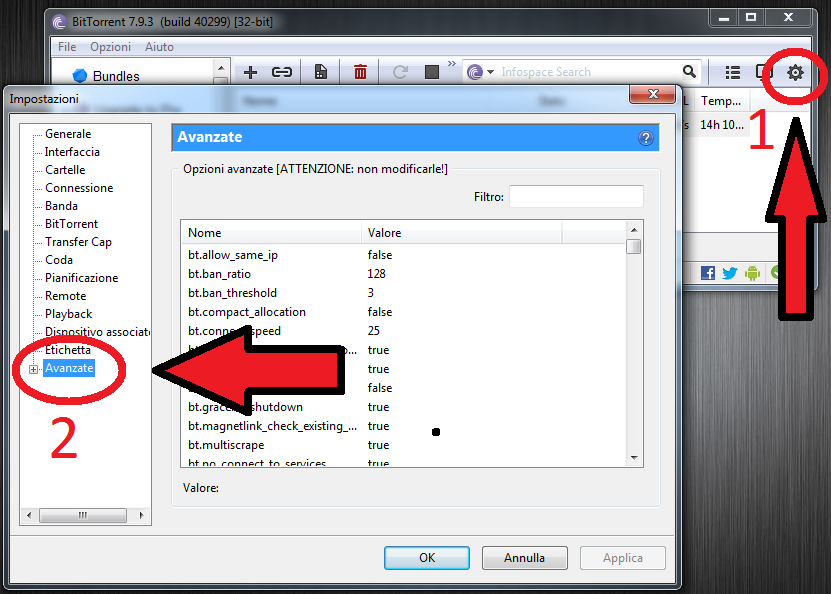The image size is (831, 594).
Task: Select BitTorrent in settings tree
Action: (71, 224)
